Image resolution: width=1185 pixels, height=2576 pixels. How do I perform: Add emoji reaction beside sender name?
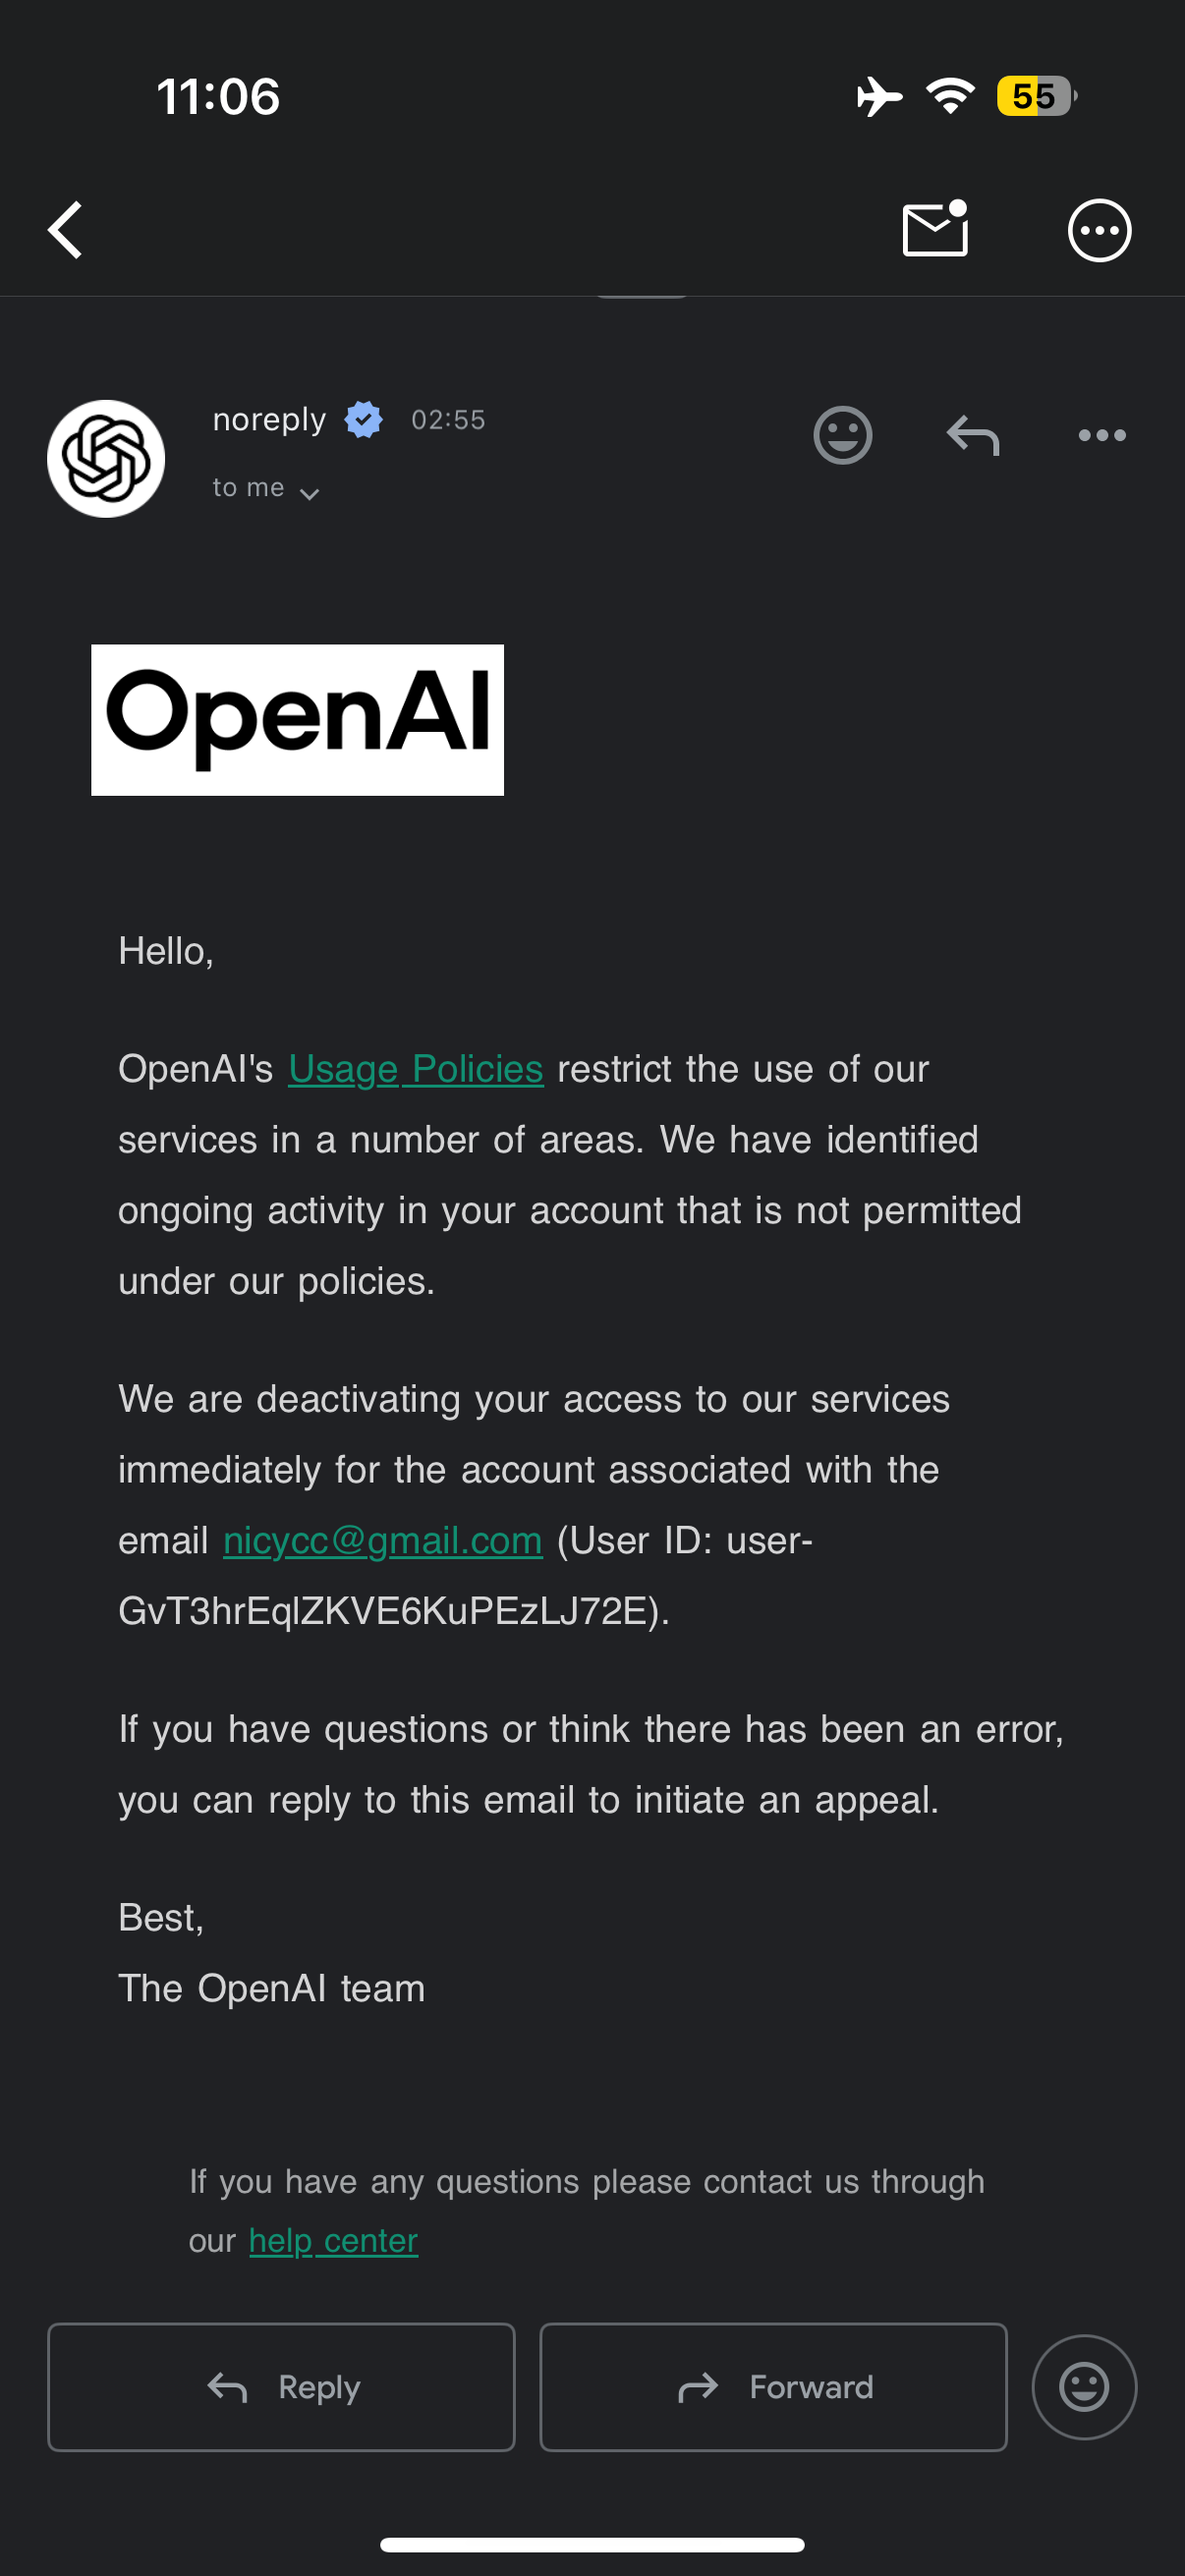(843, 436)
